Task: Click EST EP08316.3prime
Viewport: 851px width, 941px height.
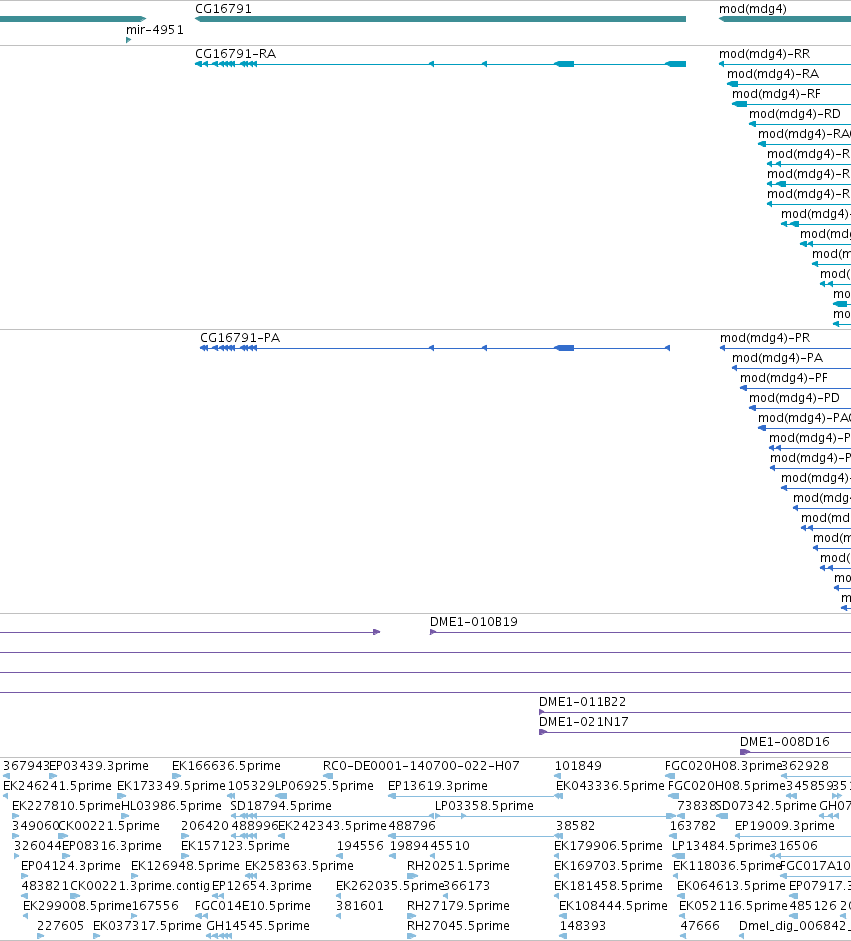Action: [112, 846]
